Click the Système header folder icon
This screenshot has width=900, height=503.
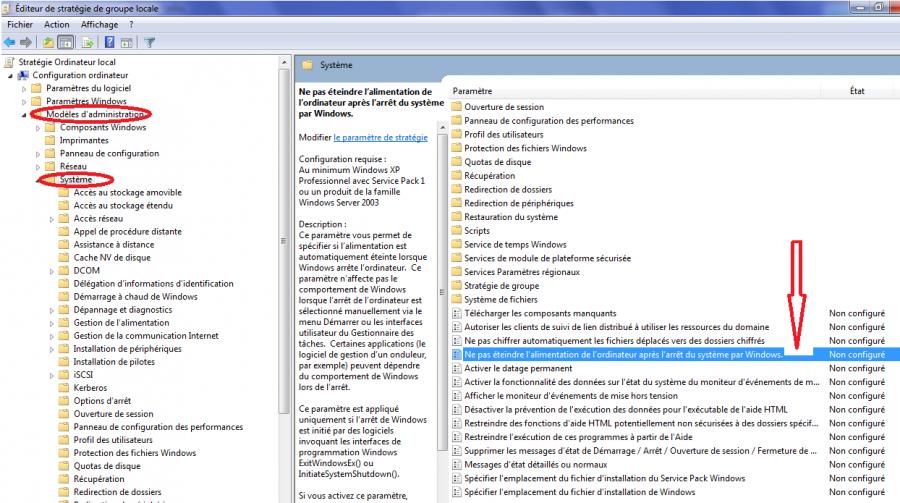click(308, 65)
